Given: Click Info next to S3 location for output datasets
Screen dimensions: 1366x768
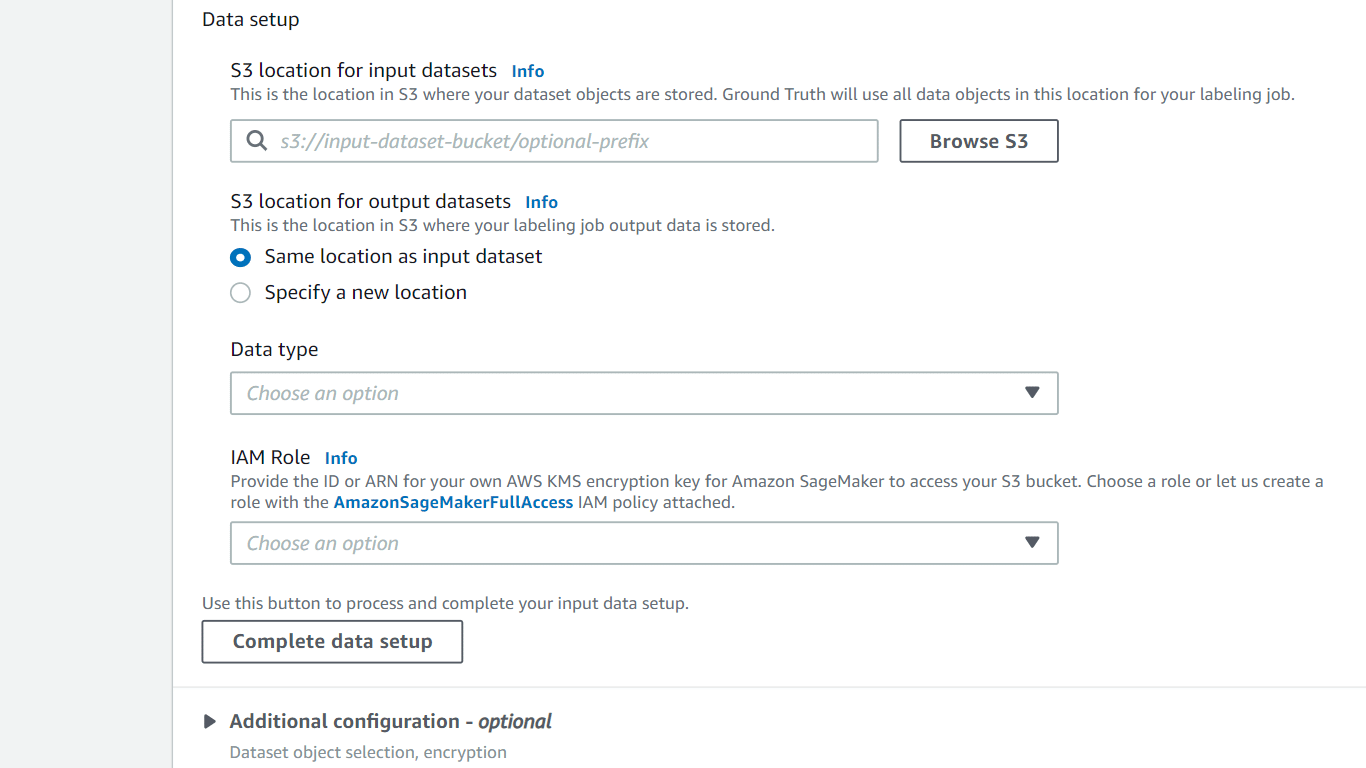Looking at the screenshot, I should pos(541,202).
